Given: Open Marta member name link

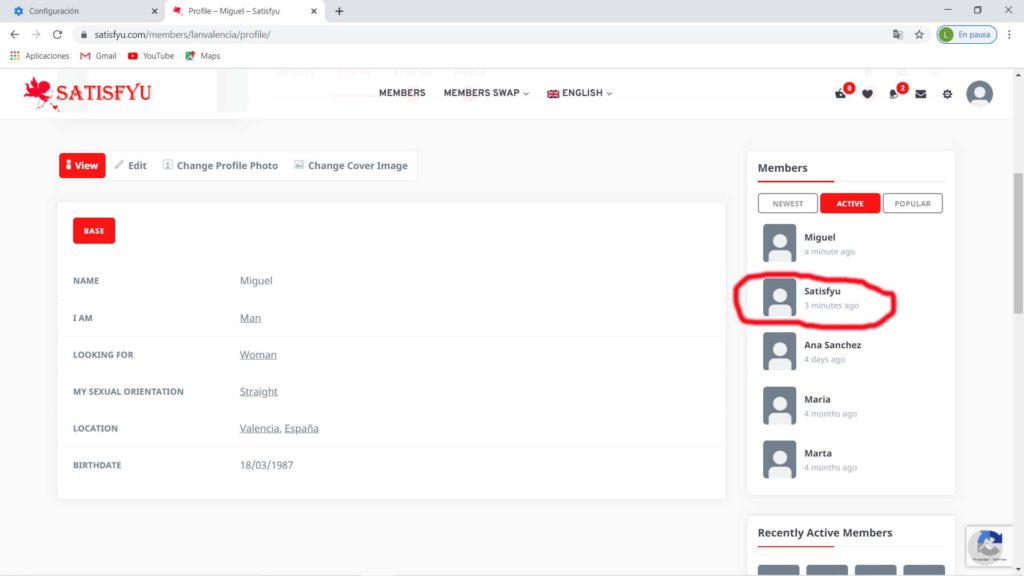Looking at the screenshot, I should click(x=818, y=453).
